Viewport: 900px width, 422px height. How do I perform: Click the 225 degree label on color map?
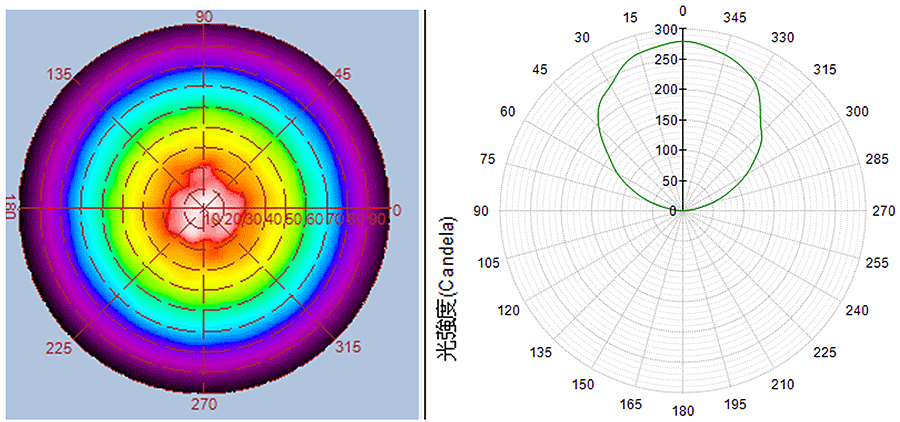[61, 347]
